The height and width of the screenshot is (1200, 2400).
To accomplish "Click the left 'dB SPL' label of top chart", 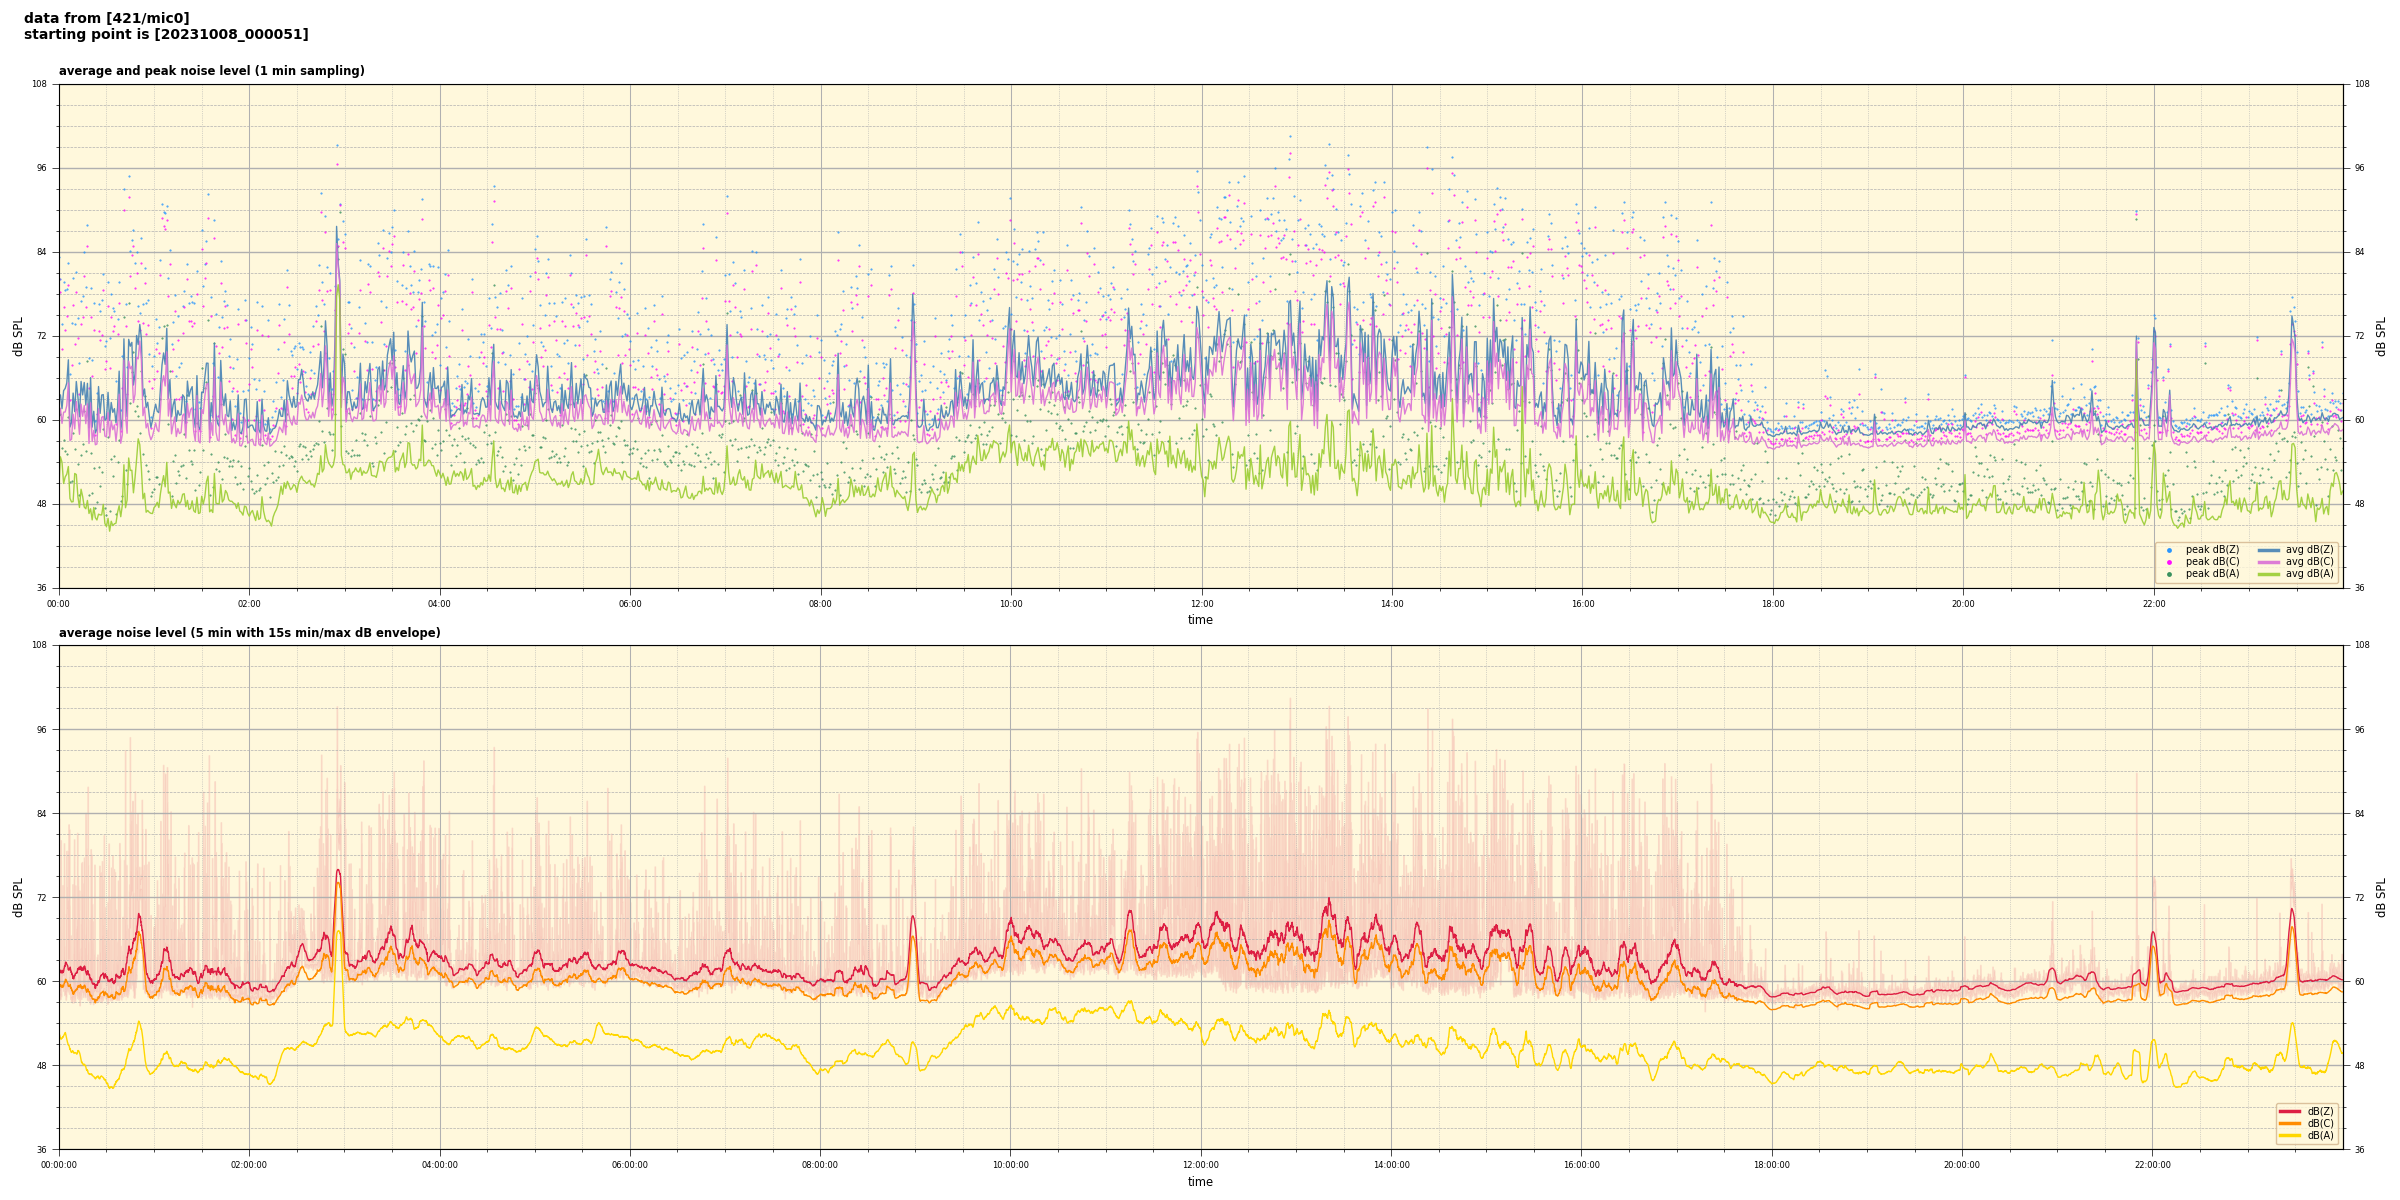I will [18, 336].
